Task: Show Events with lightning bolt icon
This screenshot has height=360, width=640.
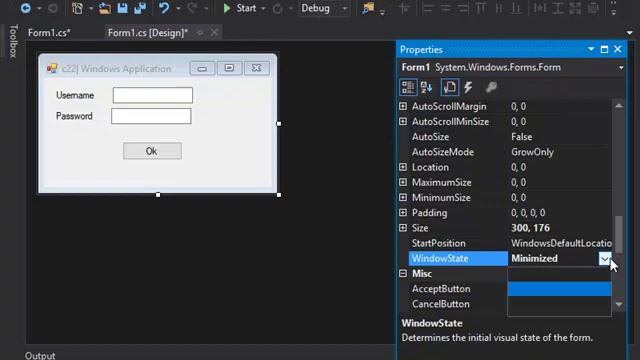Action: 468,87
